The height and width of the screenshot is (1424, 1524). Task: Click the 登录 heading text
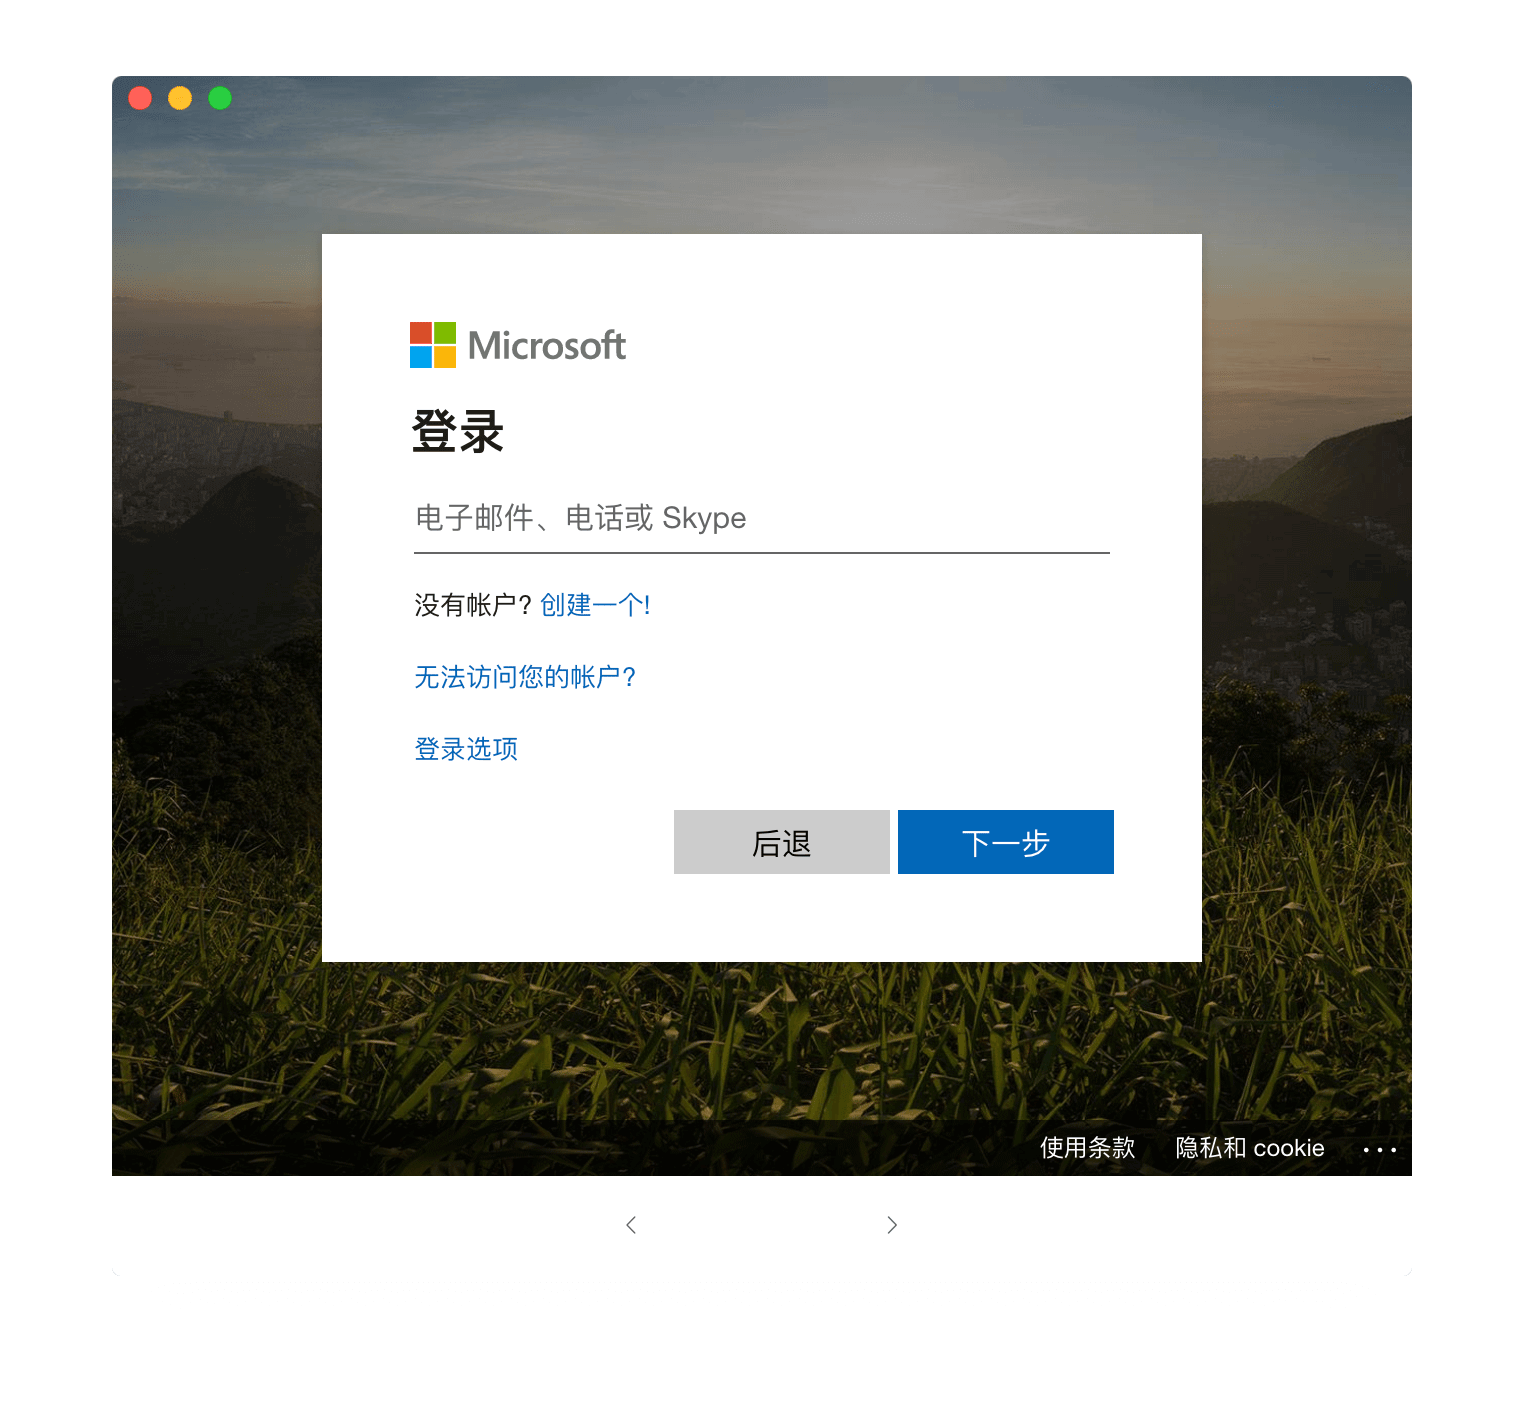click(458, 432)
